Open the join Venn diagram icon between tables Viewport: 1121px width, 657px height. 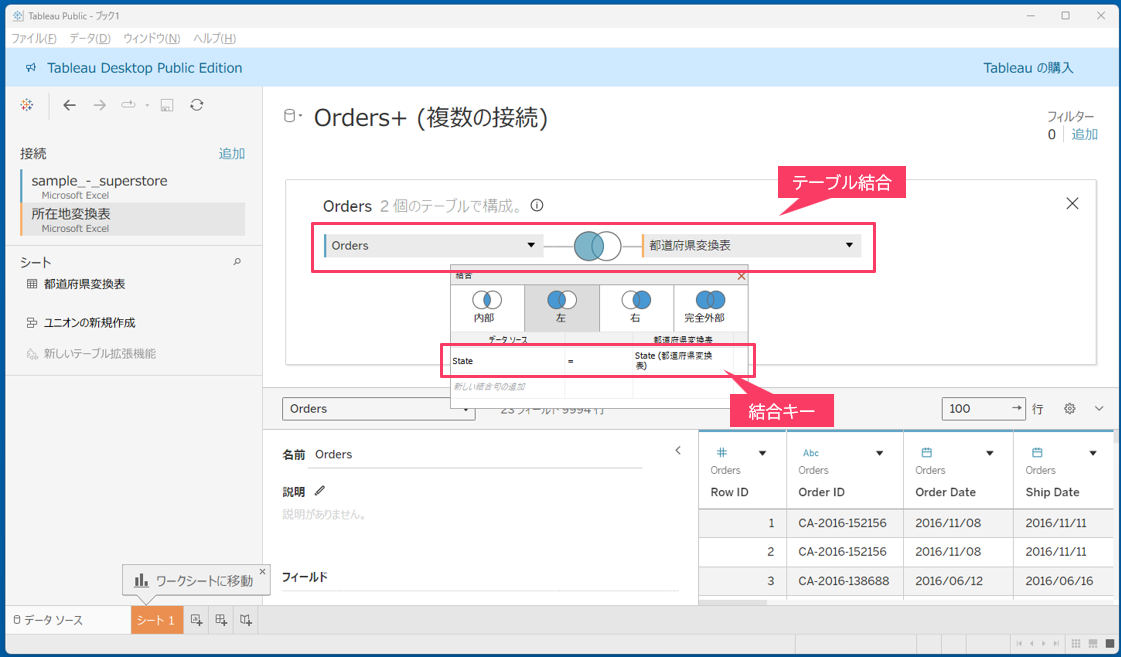[x=597, y=245]
